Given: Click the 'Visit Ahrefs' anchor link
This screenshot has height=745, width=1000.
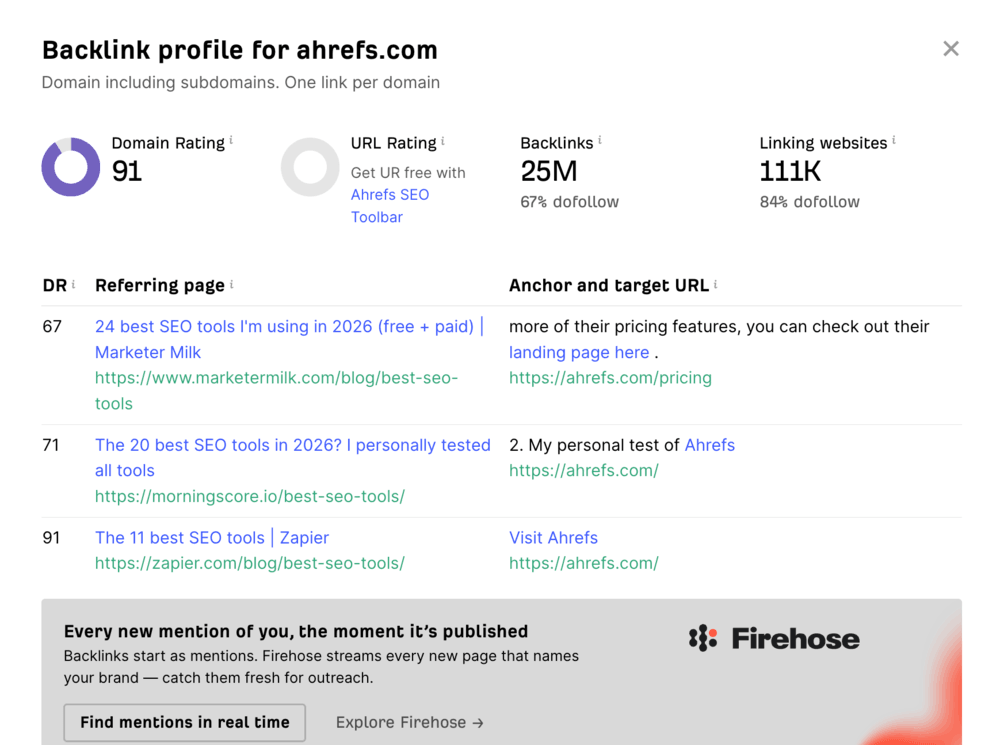Looking at the screenshot, I should tap(553, 538).
